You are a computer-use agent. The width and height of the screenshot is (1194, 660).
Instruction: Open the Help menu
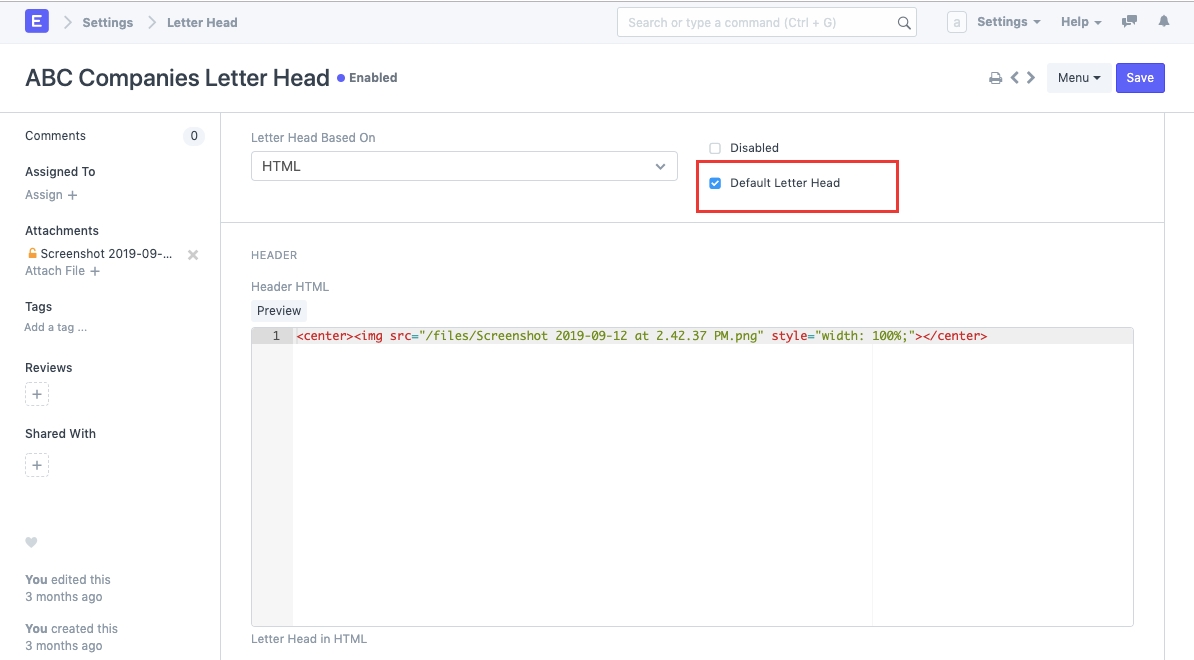(1080, 22)
